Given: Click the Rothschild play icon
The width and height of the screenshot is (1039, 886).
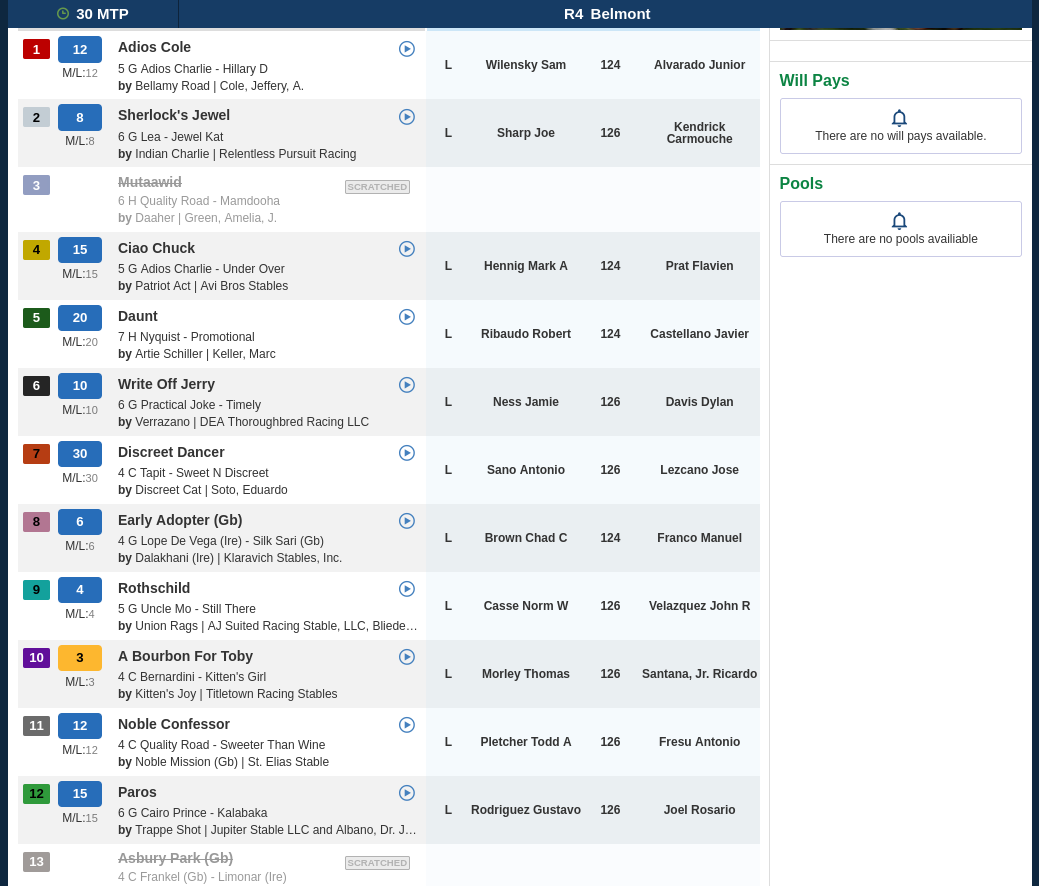Looking at the screenshot, I should [407, 589].
